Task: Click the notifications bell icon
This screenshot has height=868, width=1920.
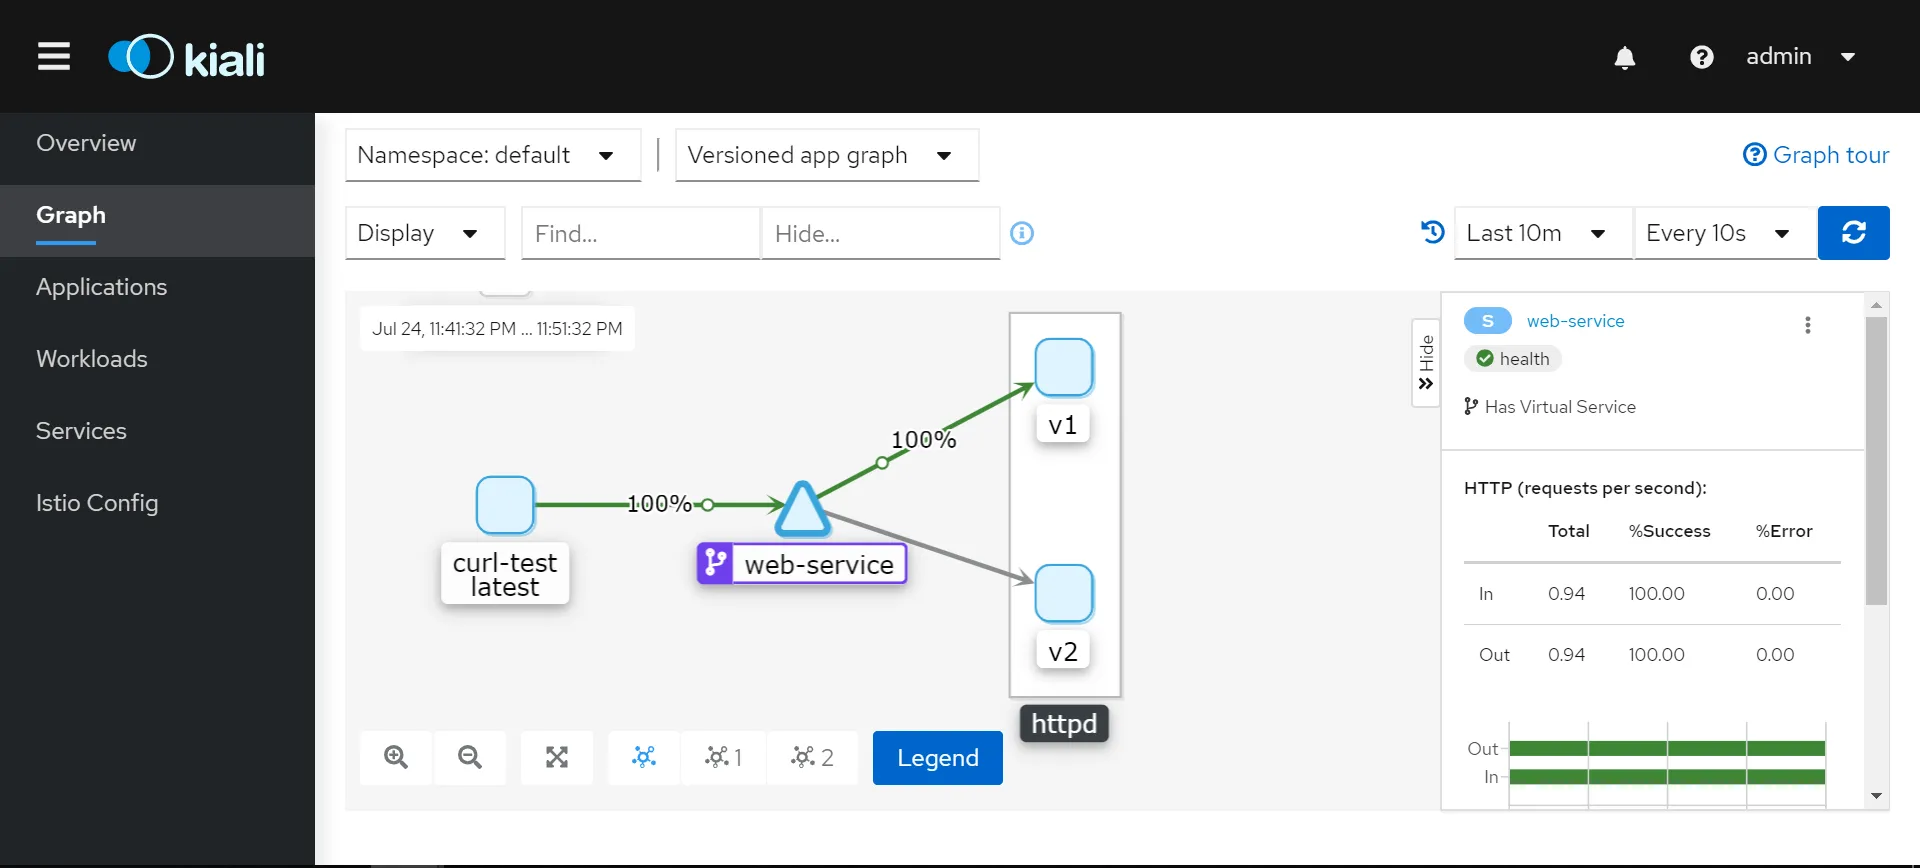Action: pos(1625,58)
